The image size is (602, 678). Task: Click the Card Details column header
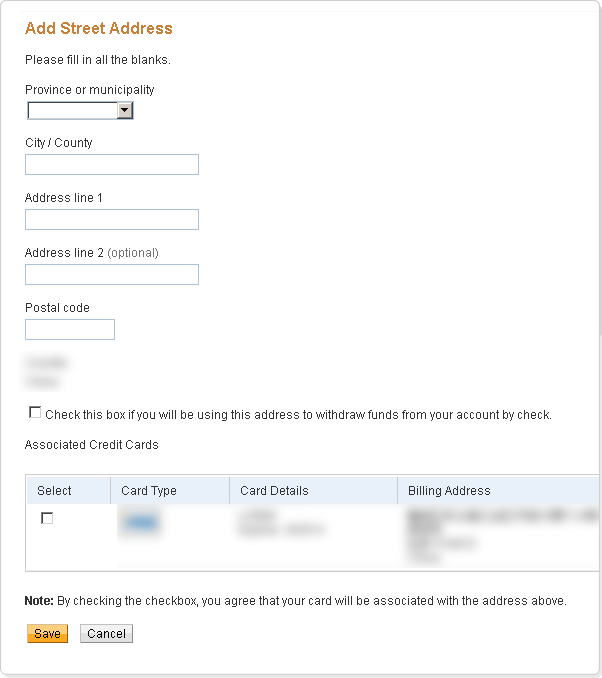click(274, 491)
